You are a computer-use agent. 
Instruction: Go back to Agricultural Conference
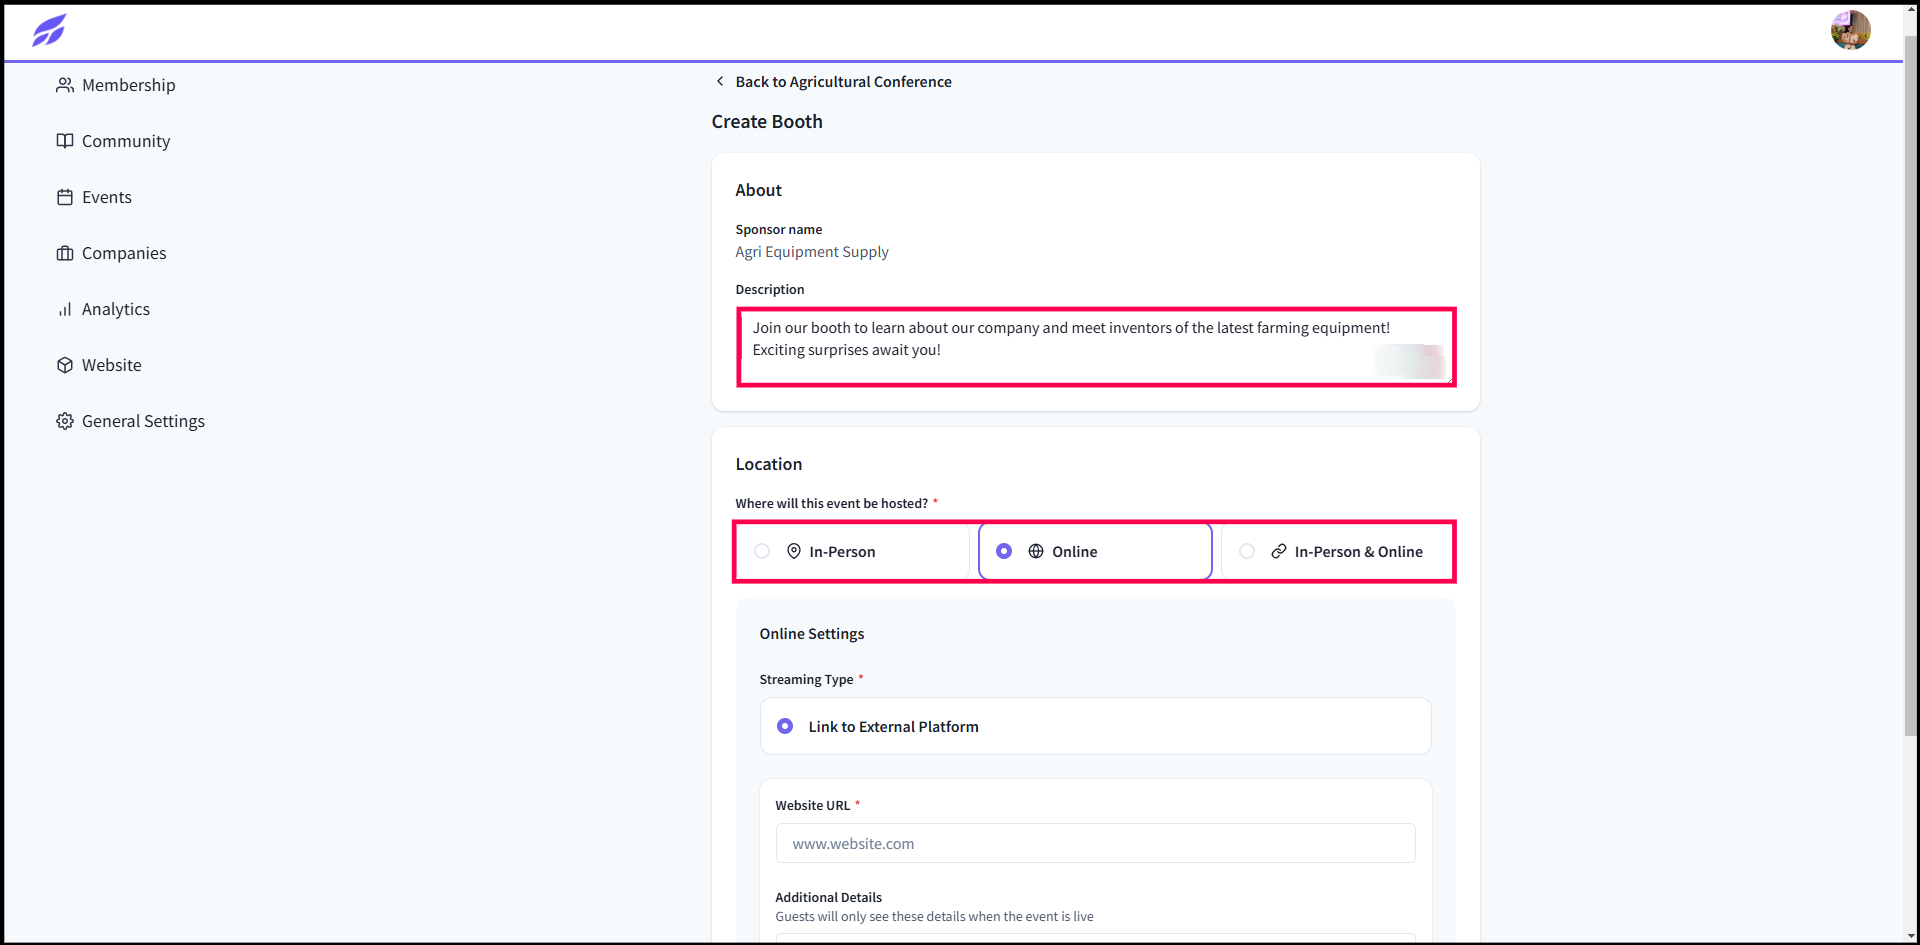point(843,82)
